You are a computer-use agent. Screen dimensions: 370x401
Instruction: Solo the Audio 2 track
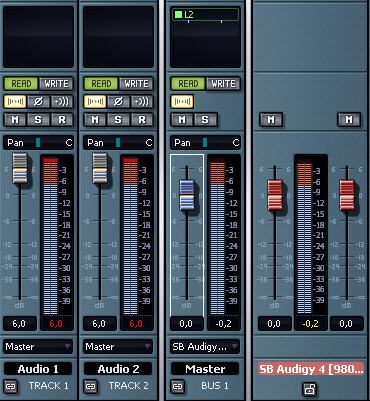[x=118, y=120]
